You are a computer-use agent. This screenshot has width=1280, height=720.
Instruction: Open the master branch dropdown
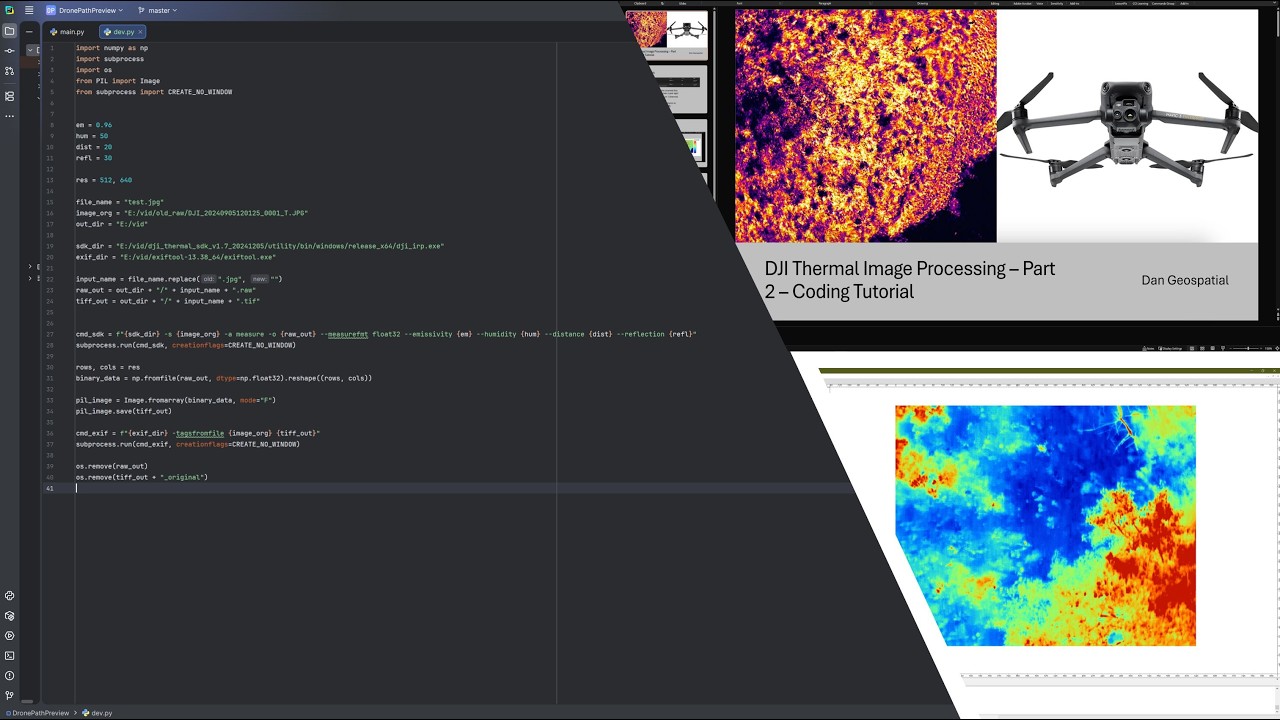click(157, 10)
